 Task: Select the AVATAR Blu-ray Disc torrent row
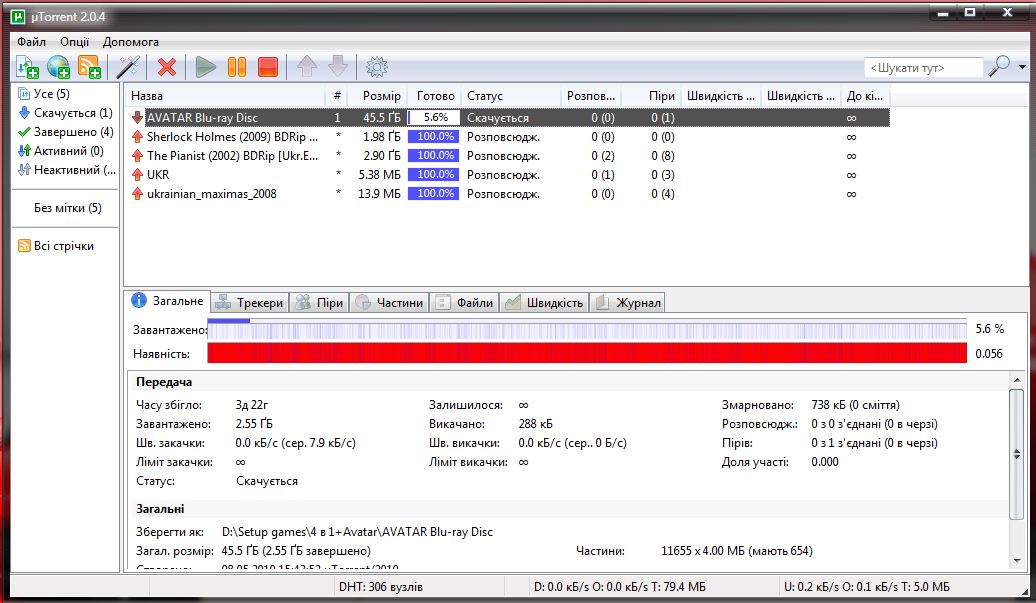[x=509, y=118]
